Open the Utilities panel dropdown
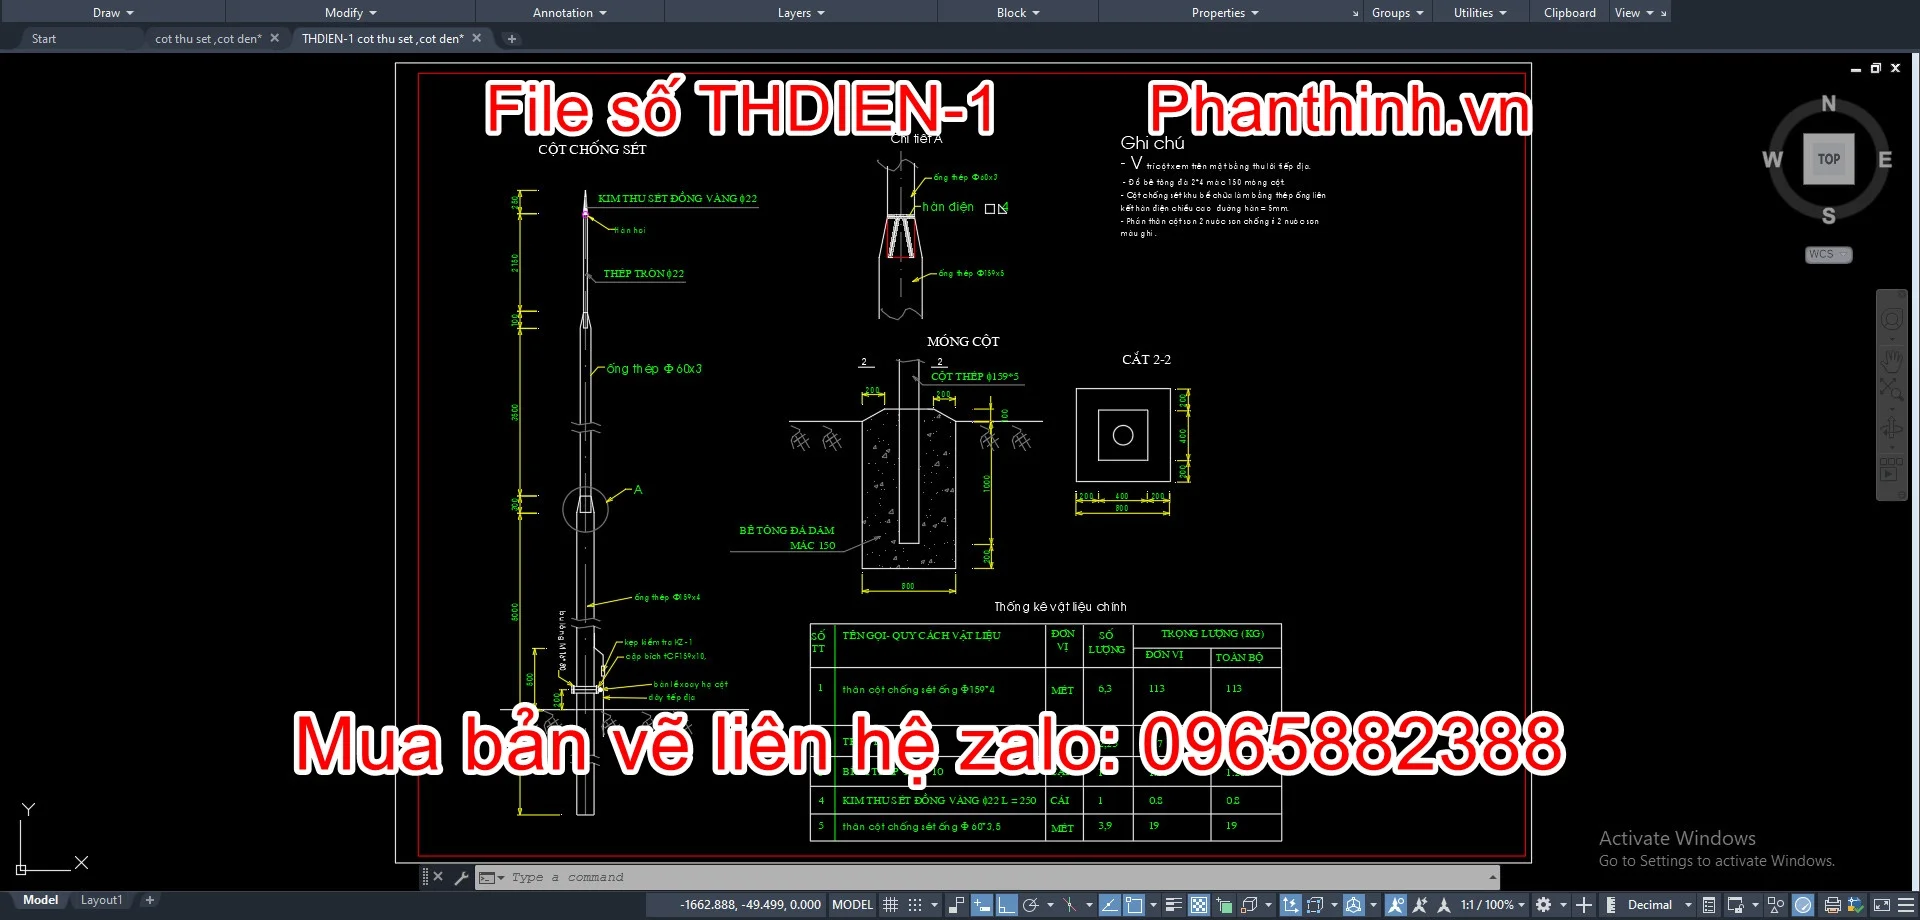The width and height of the screenshot is (1920, 920). point(1480,13)
